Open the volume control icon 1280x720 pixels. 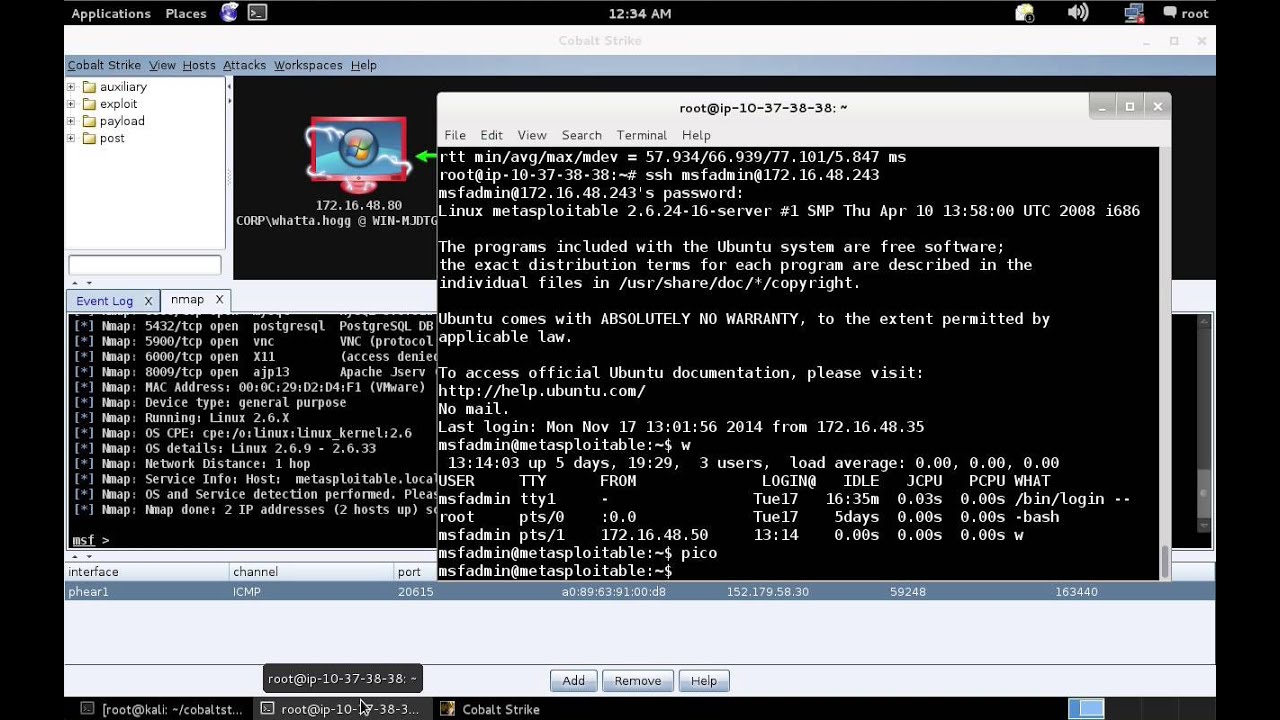tap(1077, 13)
